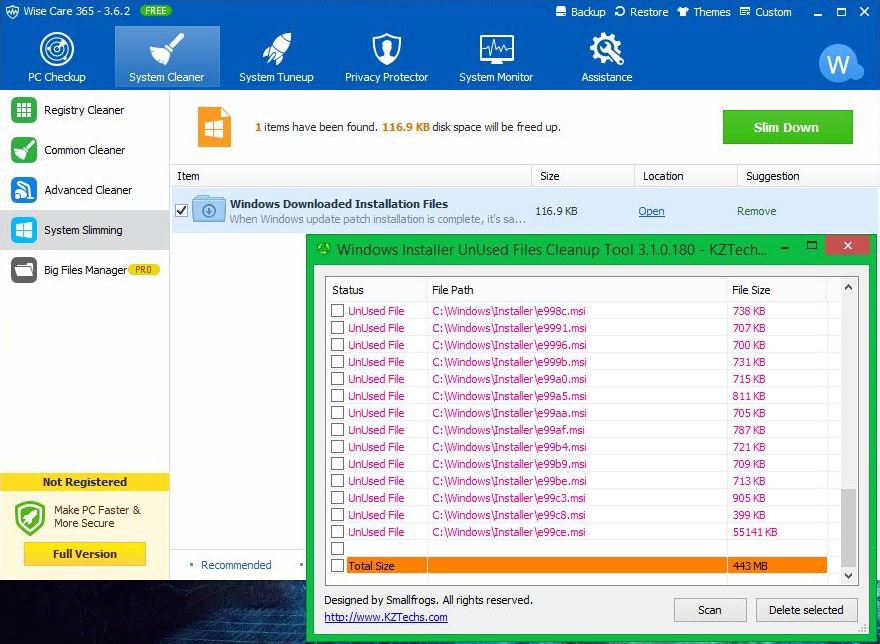The image size is (880, 644).
Task: Select the e99b4.msi file path row
Action: click(509, 446)
